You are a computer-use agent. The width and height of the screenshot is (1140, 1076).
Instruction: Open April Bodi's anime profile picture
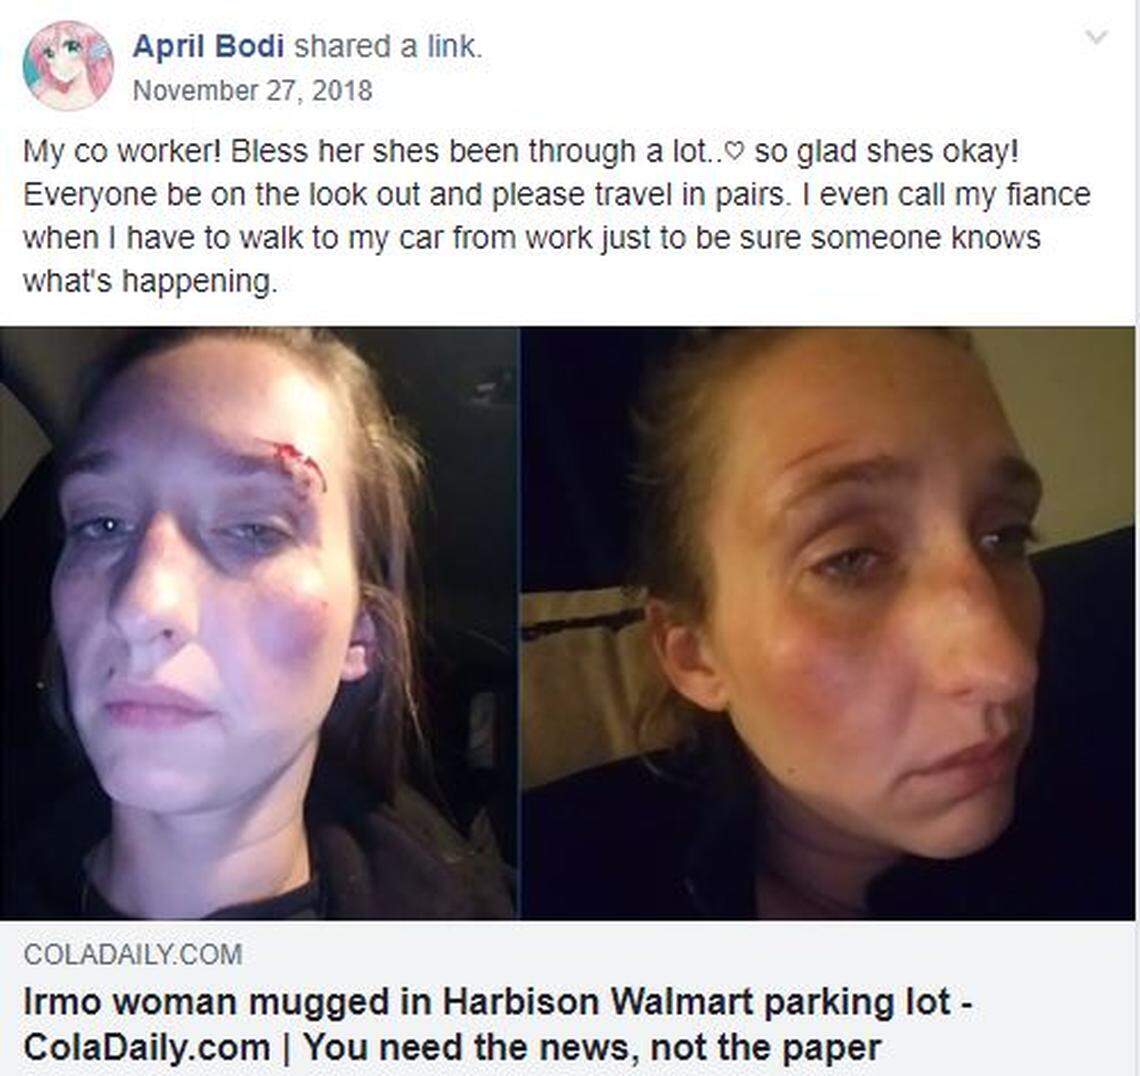68,65
